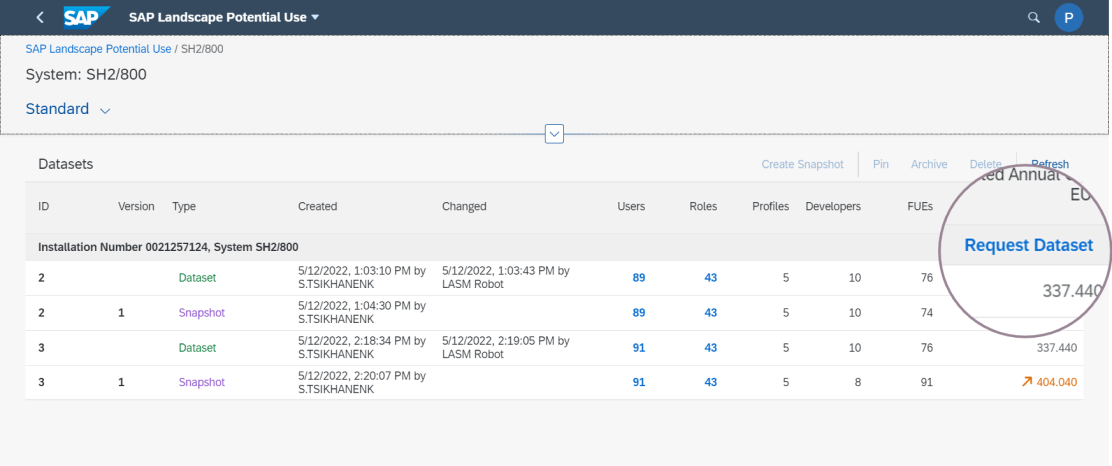This screenshot has height=466, width=1112.
Task: Collapse the header with the chevron button
Action: 554,133
